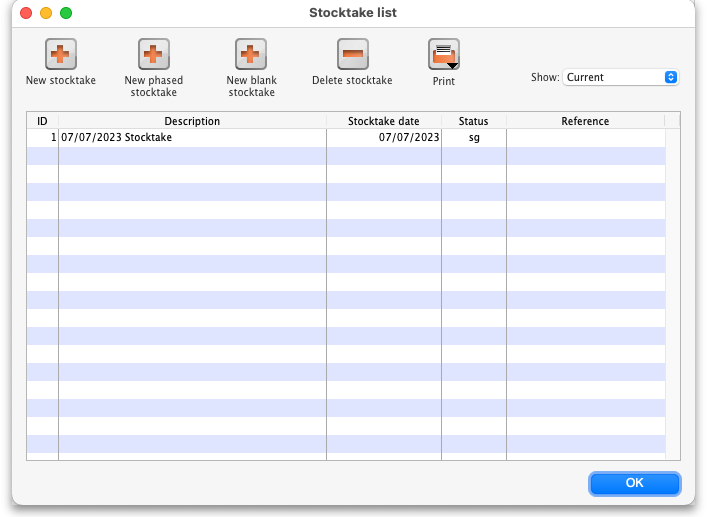Click the New blank stocktake icon
This screenshot has height=517, width=707.
(251, 54)
